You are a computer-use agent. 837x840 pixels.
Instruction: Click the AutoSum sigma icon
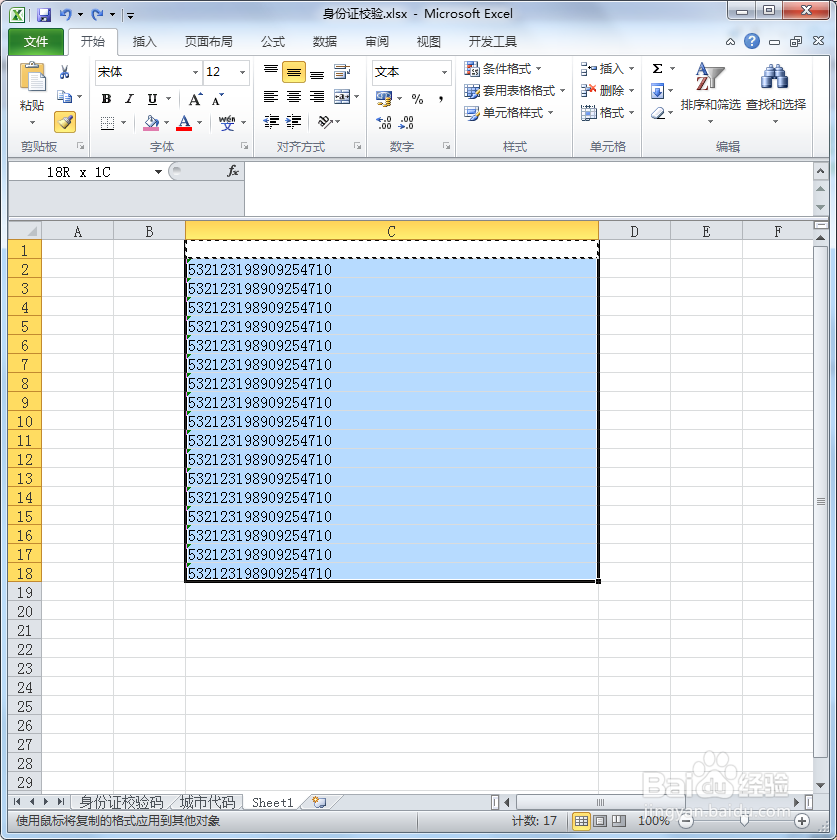point(657,69)
